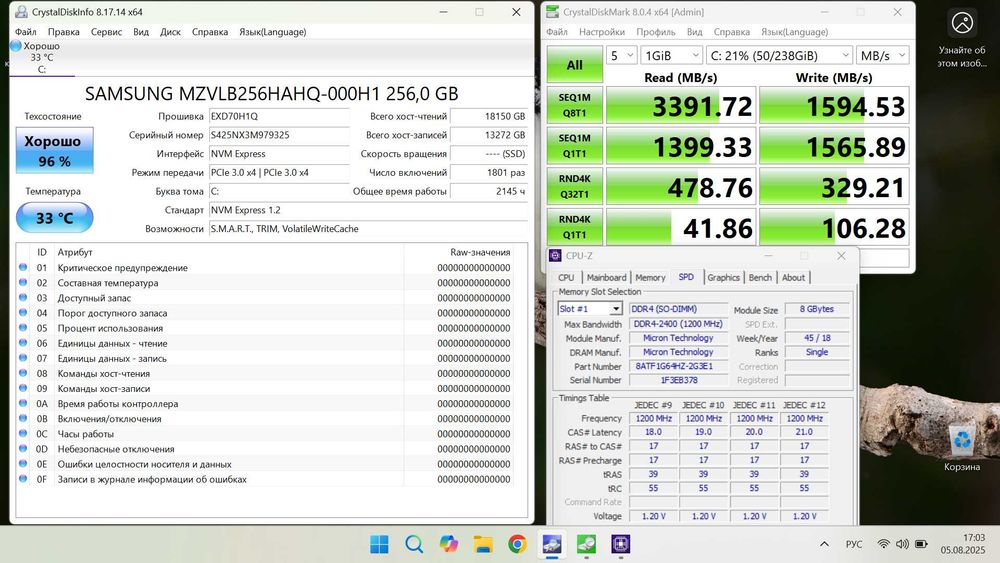
Task: Open volume speaker tray icon
Action: point(902,544)
